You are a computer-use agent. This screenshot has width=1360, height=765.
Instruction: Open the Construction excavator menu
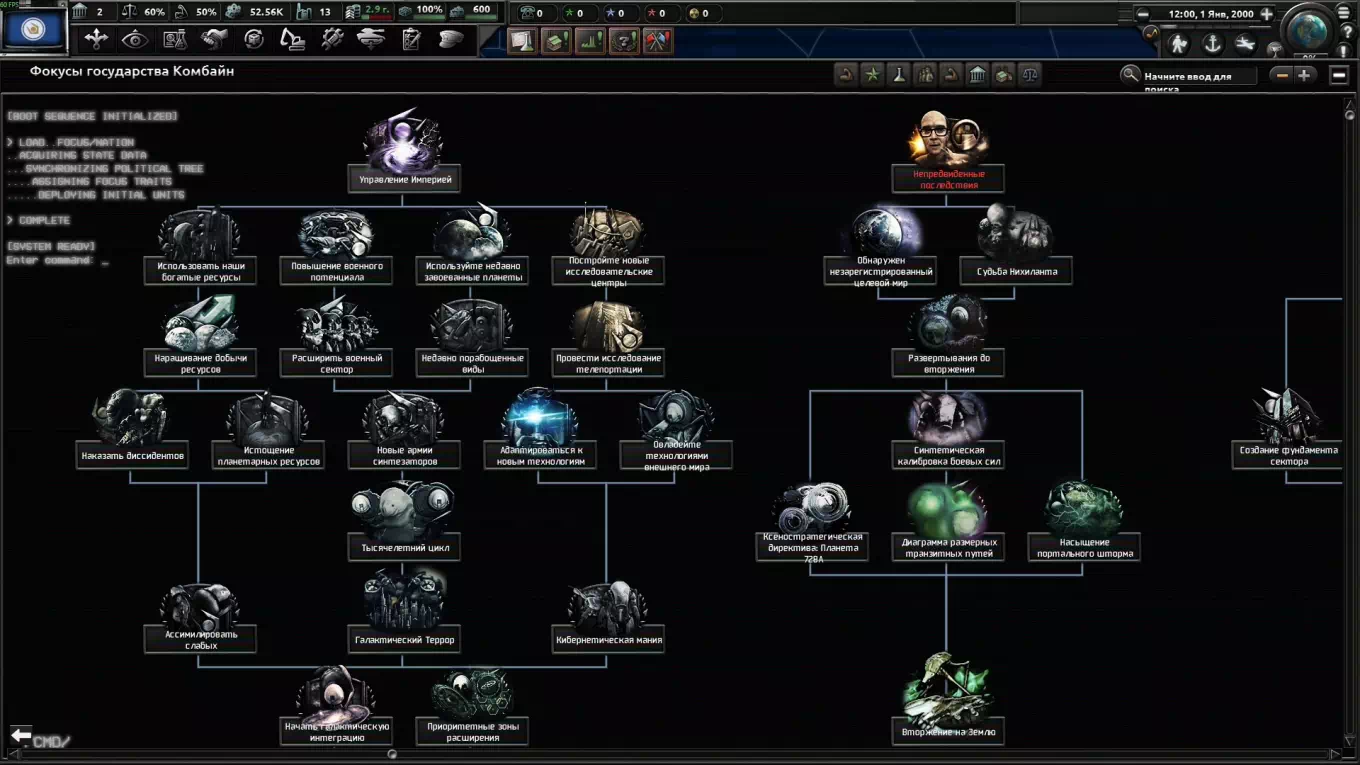(292, 40)
